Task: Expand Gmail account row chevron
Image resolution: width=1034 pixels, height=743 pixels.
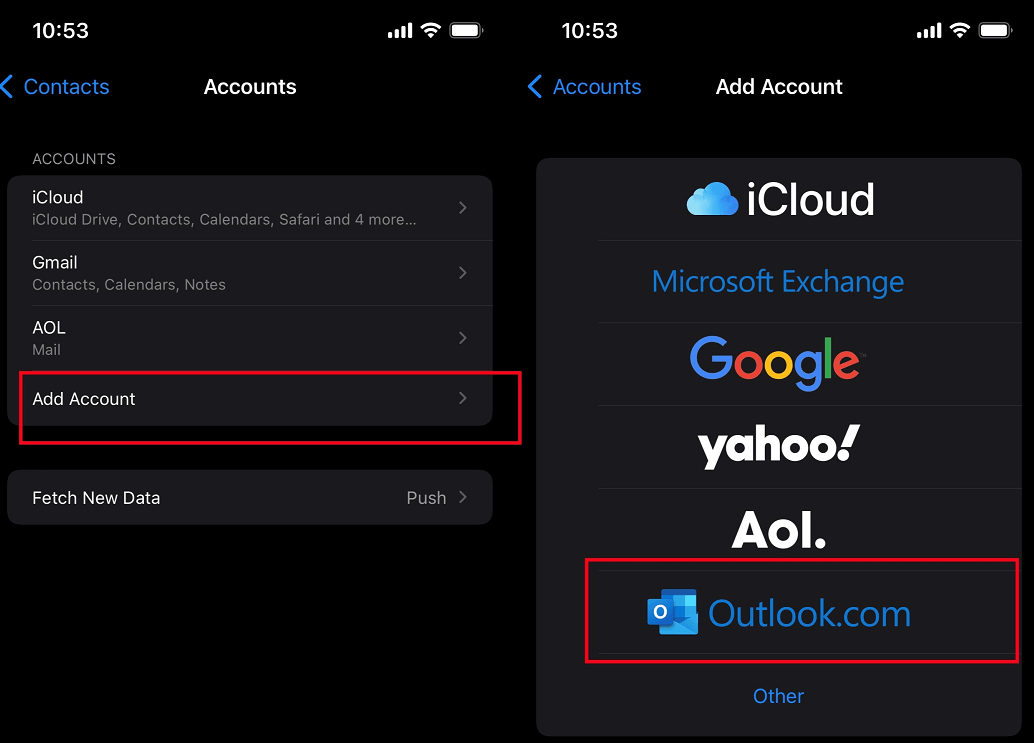Action: (462, 273)
